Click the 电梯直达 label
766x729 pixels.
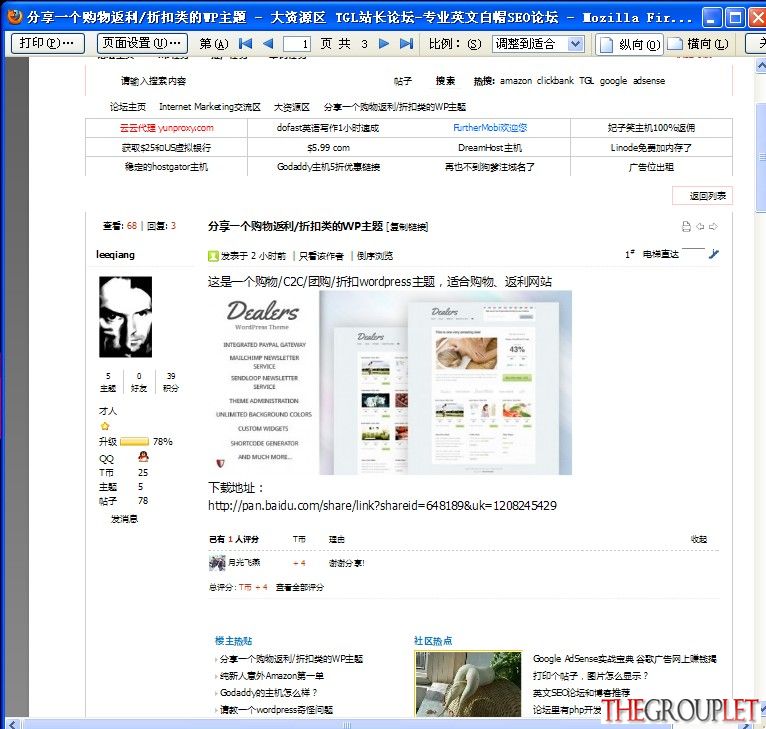pyautogui.click(x=660, y=254)
